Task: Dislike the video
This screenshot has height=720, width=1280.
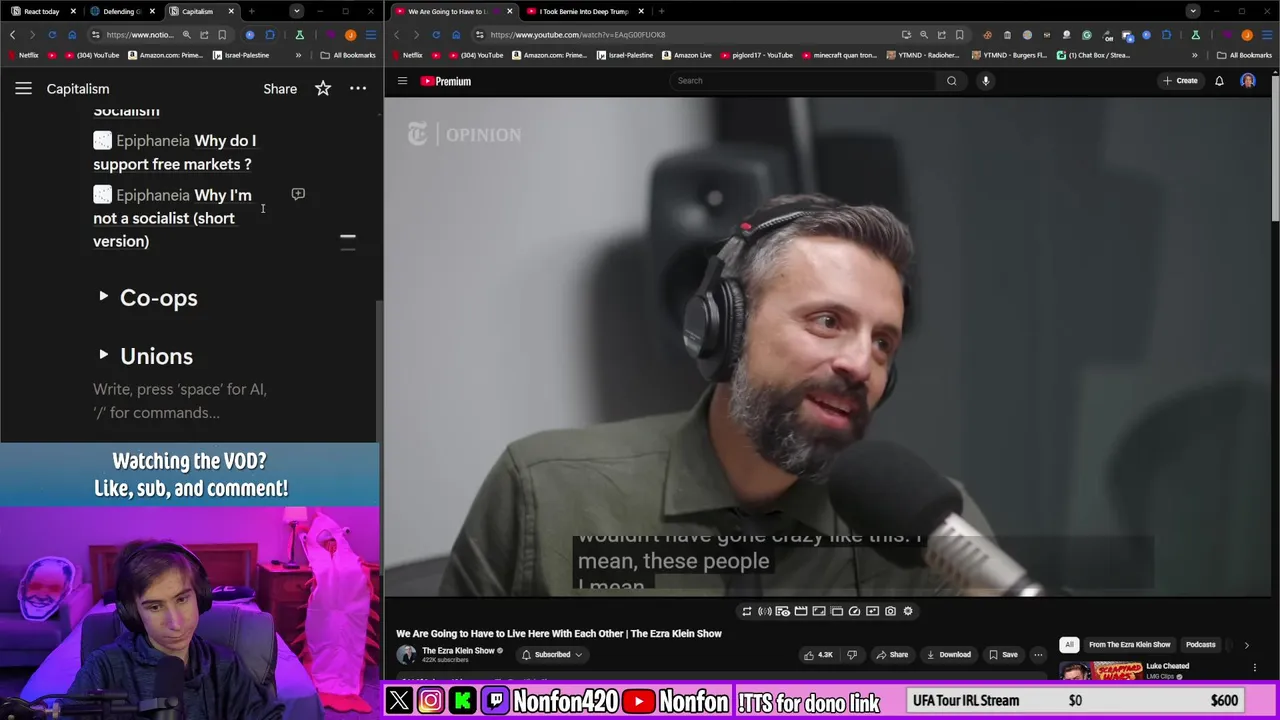Action: (852, 655)
